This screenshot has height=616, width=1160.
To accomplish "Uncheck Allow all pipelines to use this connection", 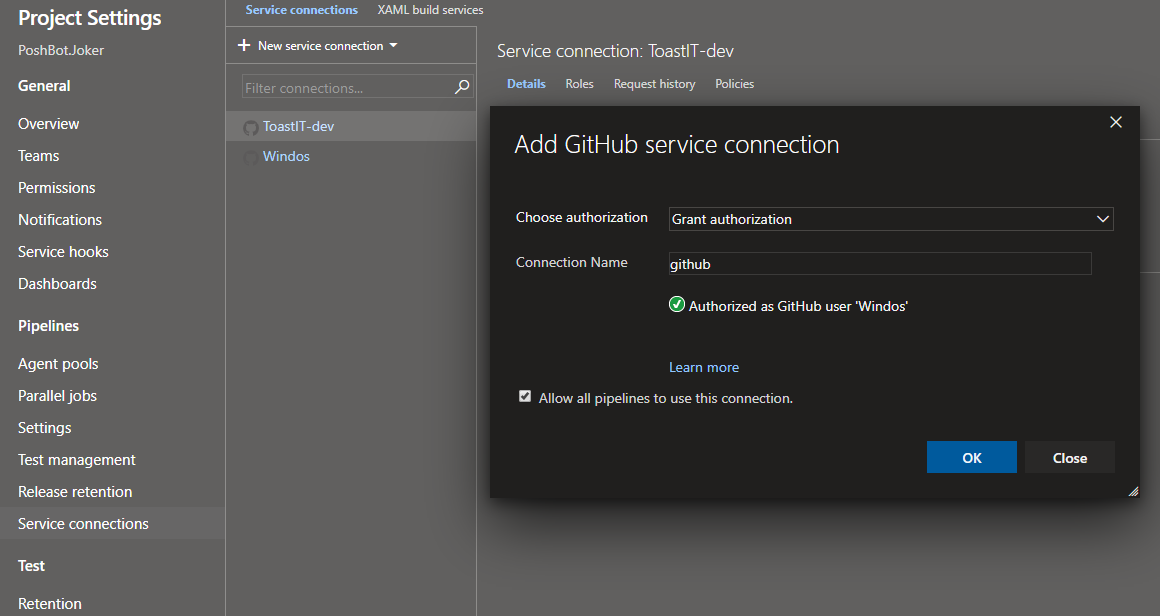I will click(x=525, y=396).
